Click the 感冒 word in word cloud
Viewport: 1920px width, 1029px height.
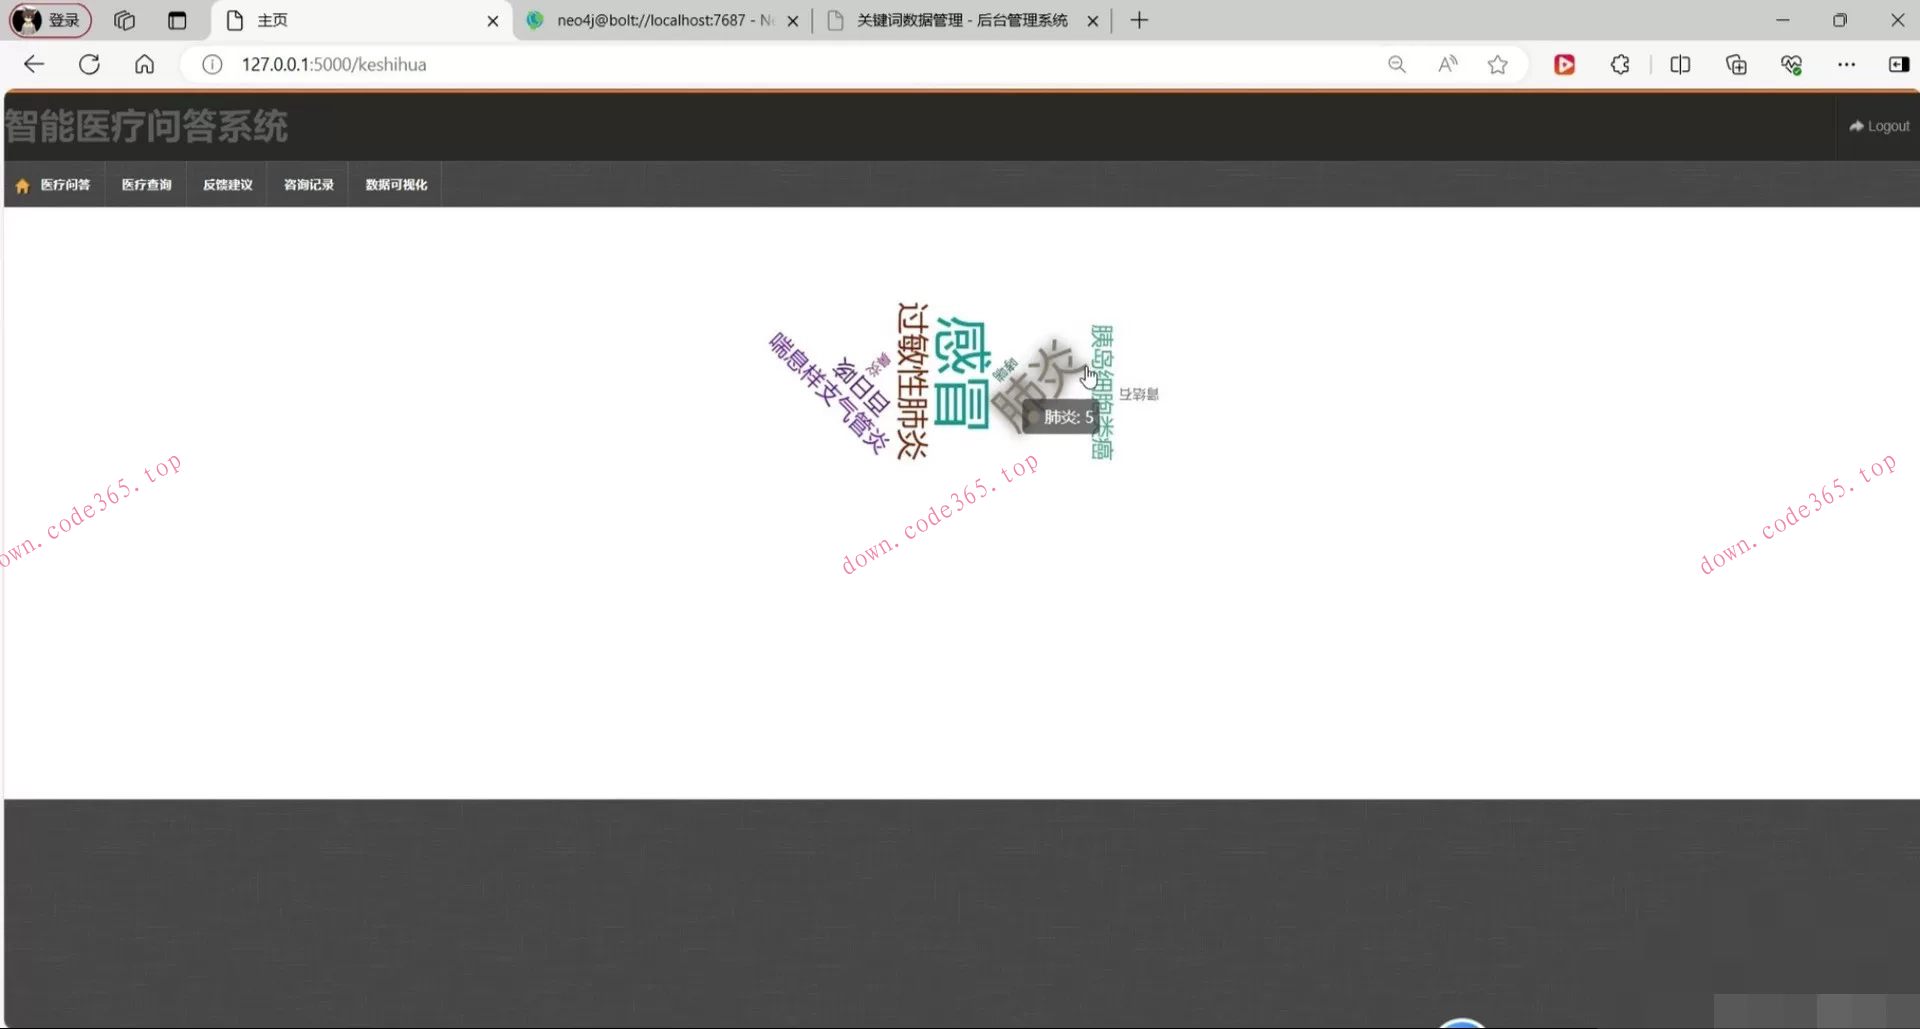click(x=962, y=373)
